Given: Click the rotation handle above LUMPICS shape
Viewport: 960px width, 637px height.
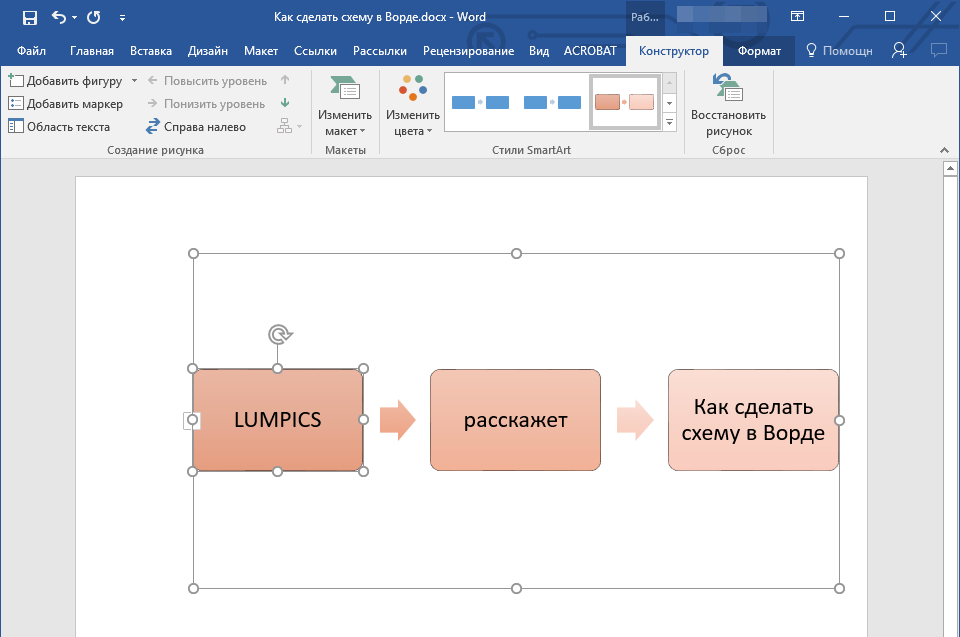Looking at the screenshot, I should (x=279, y=335).
